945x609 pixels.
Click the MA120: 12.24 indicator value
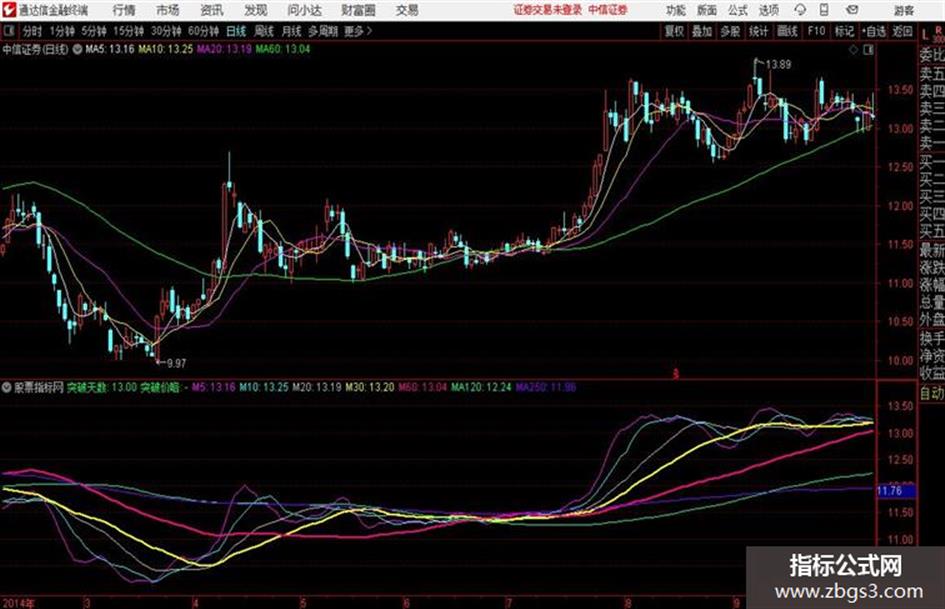point(481,387)
